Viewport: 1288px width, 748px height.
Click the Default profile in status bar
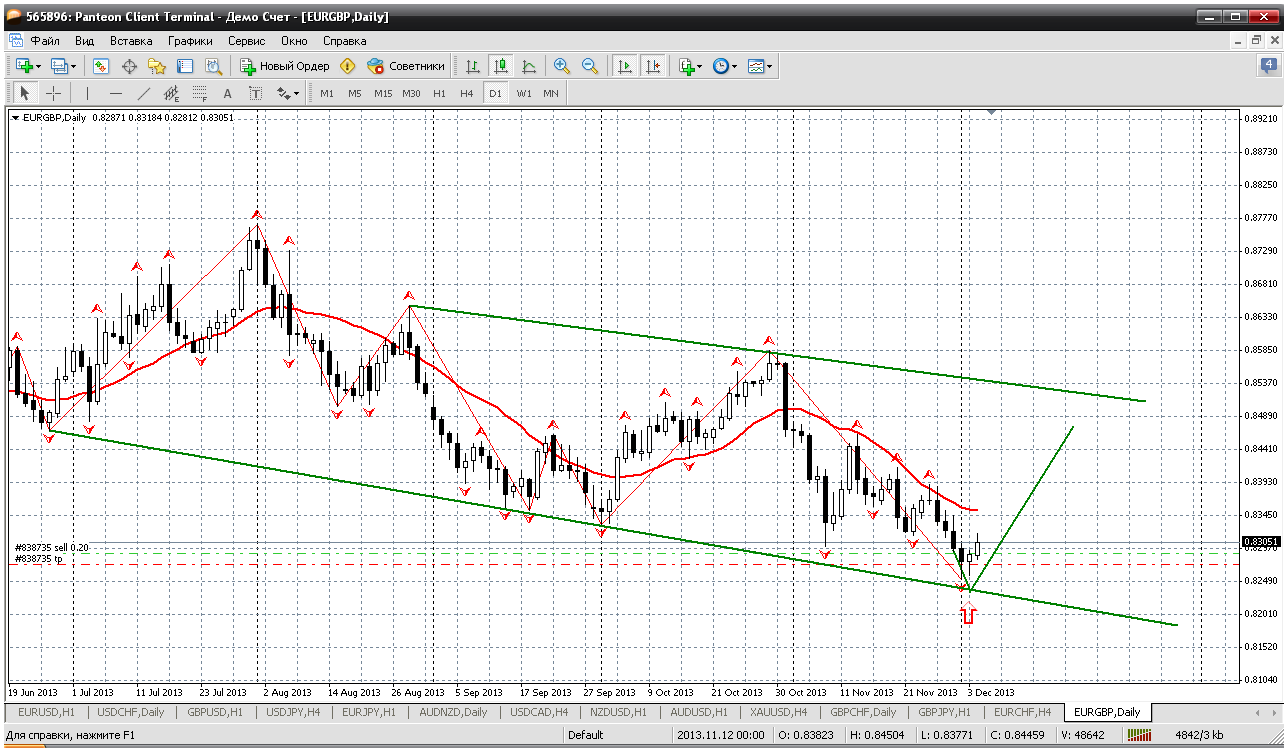pyautogui.click(x=585, y=735)
